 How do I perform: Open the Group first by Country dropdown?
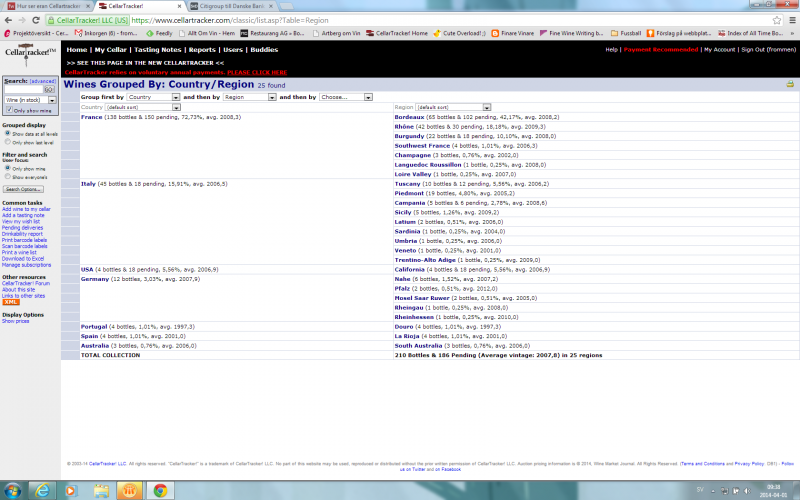(153, 97)
